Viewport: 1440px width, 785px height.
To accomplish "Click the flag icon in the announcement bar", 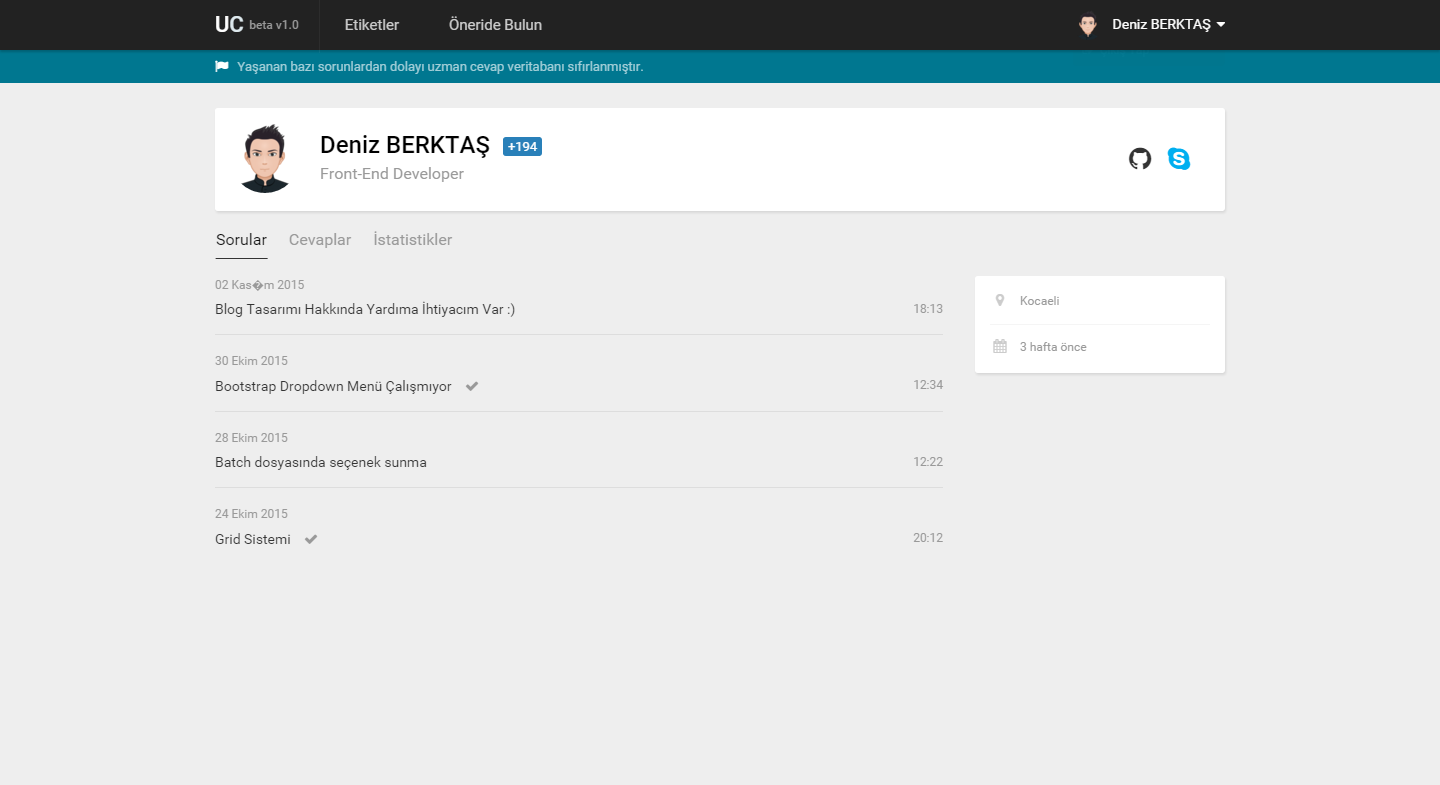I will [x=222, y=66].
